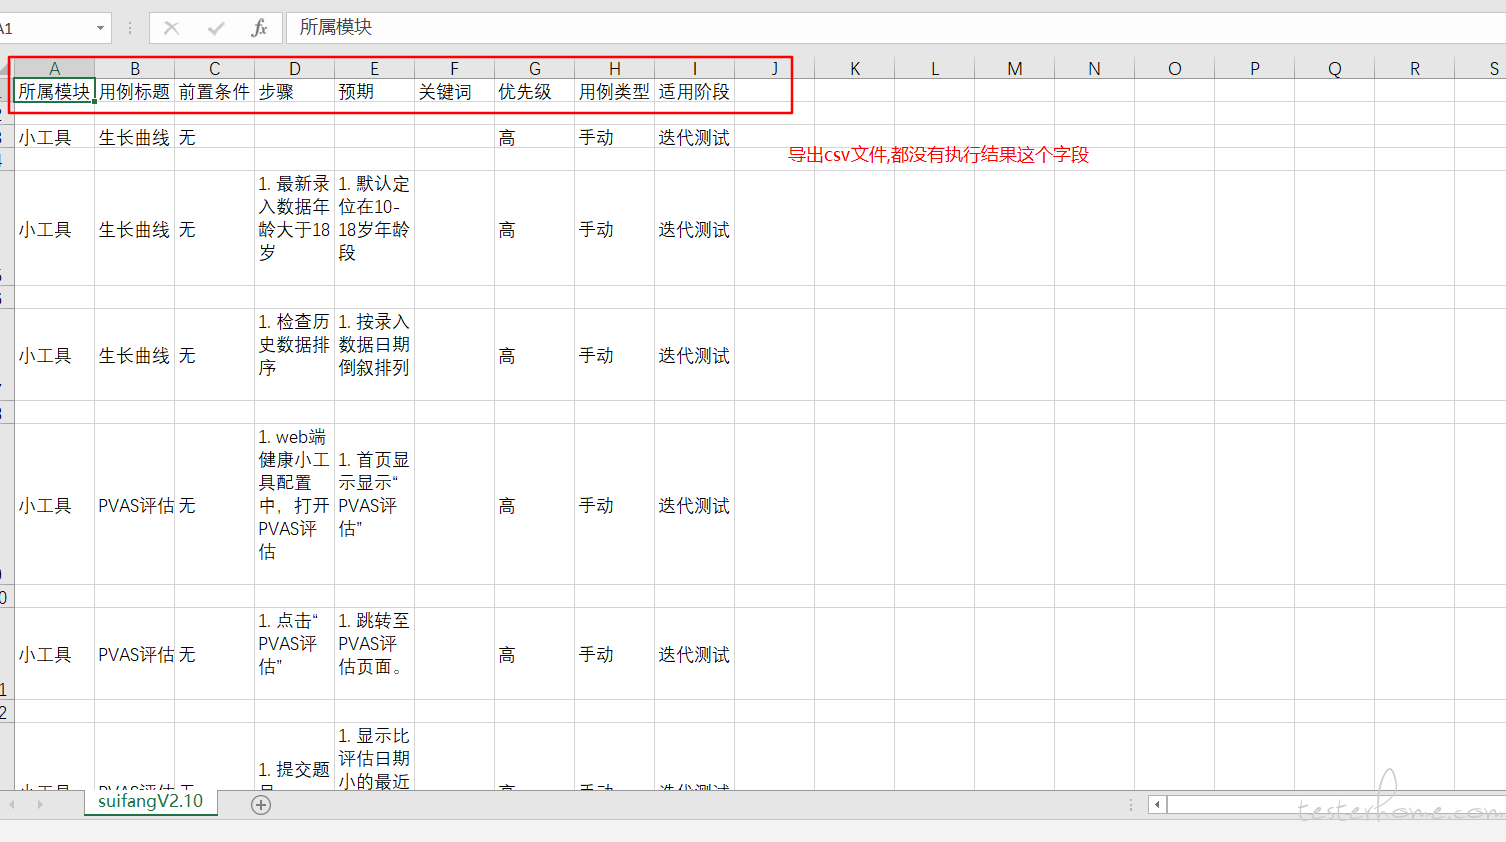Image resolution: width=1506 pixels, height=842 pixels.
Task: Select column C header
Action: 215,68
